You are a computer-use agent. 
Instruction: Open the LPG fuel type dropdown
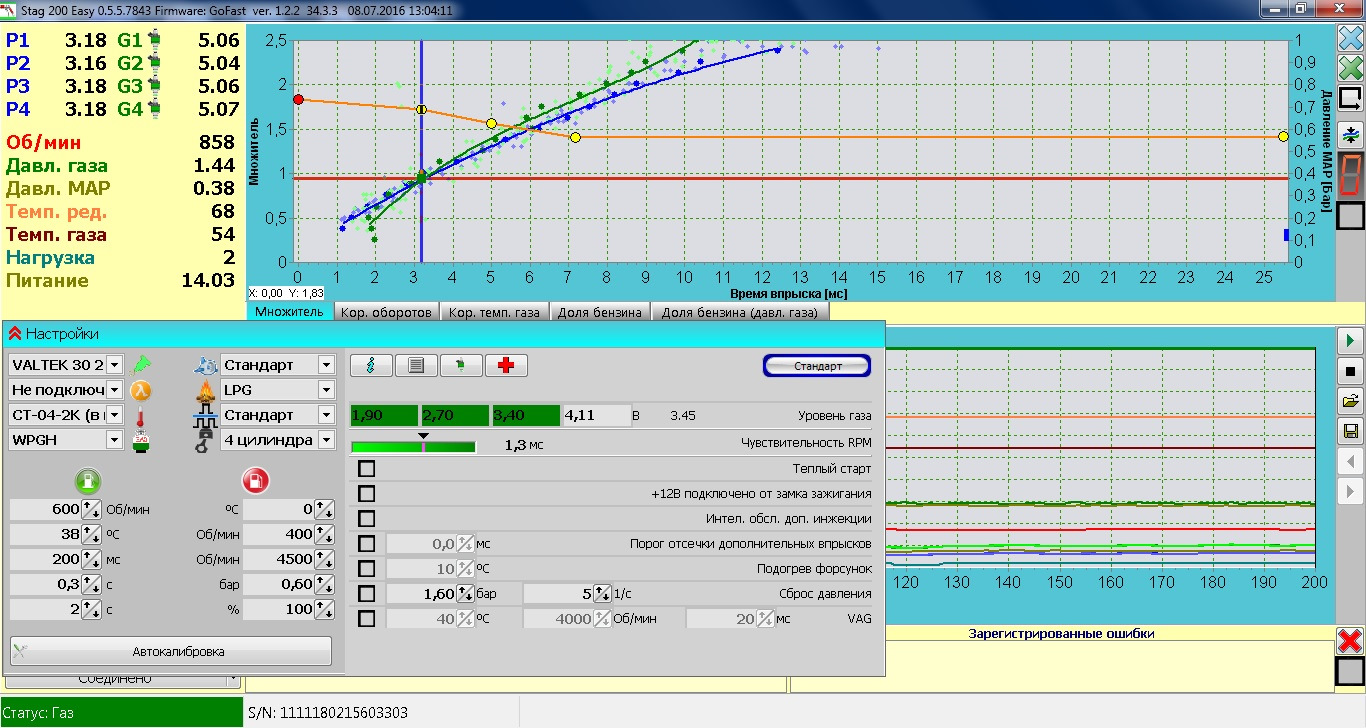[x=326, y=389]
